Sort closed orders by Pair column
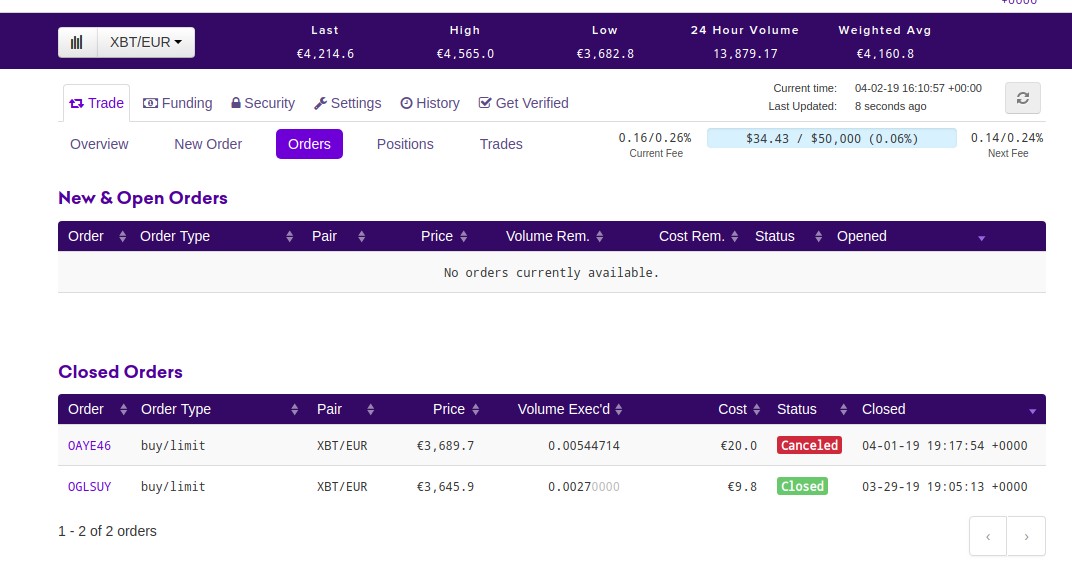 point(345,409)
